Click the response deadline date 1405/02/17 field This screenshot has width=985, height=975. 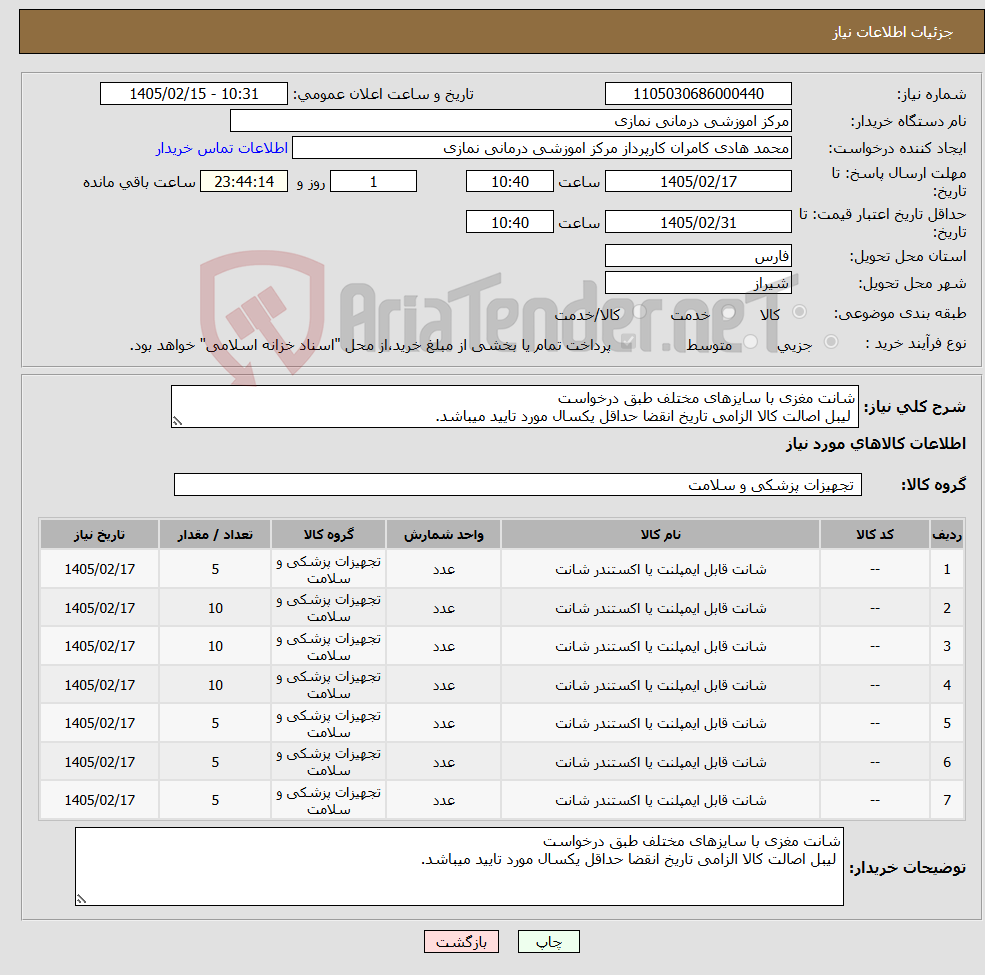698,182
